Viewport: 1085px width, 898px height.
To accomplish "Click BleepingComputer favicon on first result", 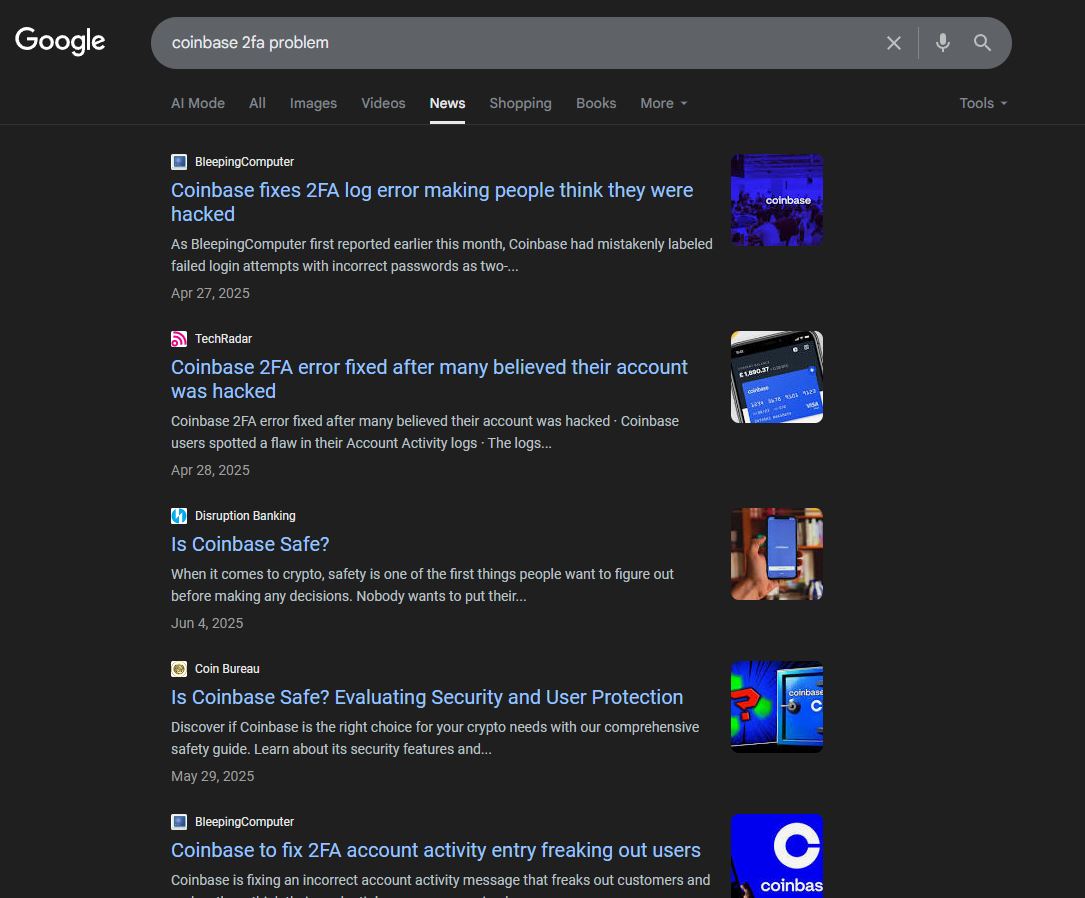I will 179,162.
